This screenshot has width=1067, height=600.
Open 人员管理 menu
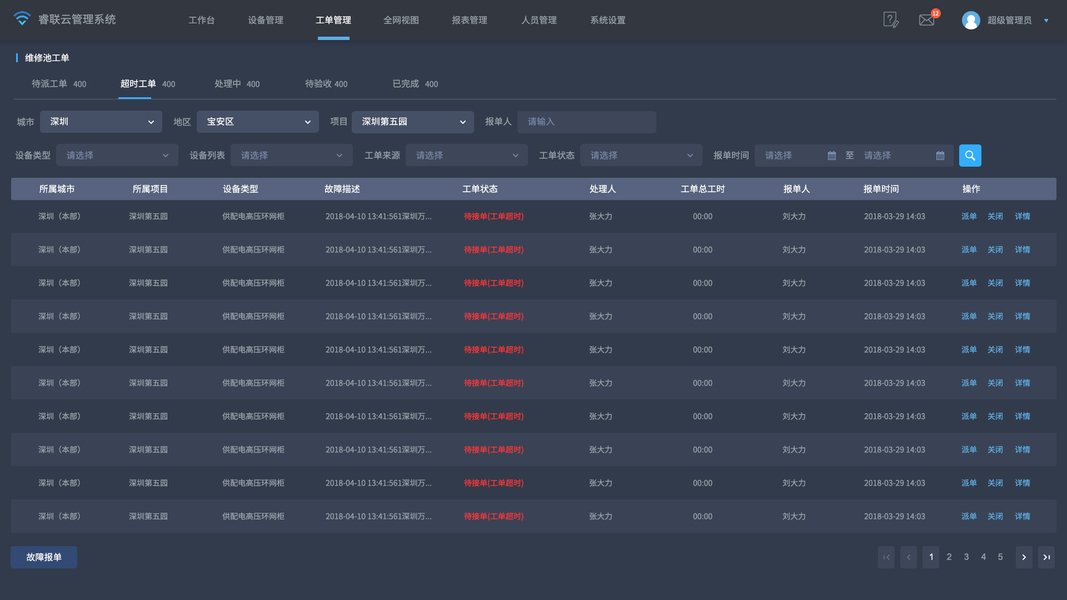[538, 20]
